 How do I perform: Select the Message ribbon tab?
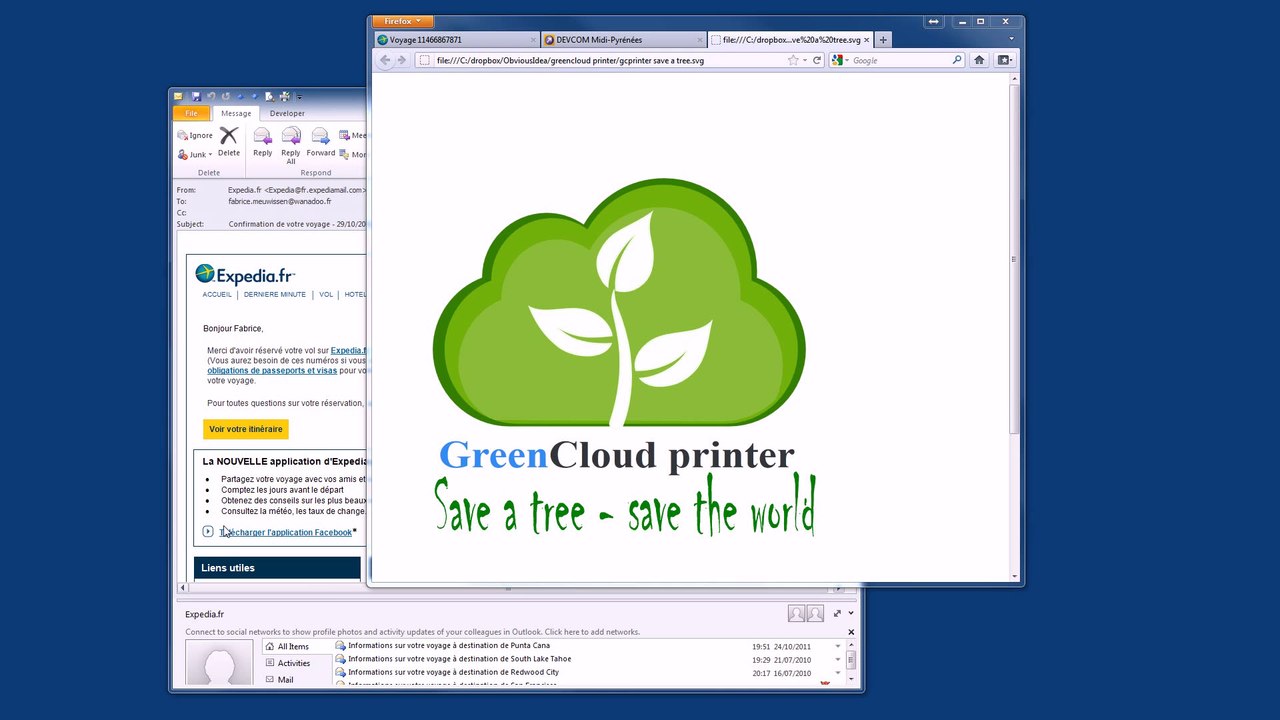click(x=236, y=113)
